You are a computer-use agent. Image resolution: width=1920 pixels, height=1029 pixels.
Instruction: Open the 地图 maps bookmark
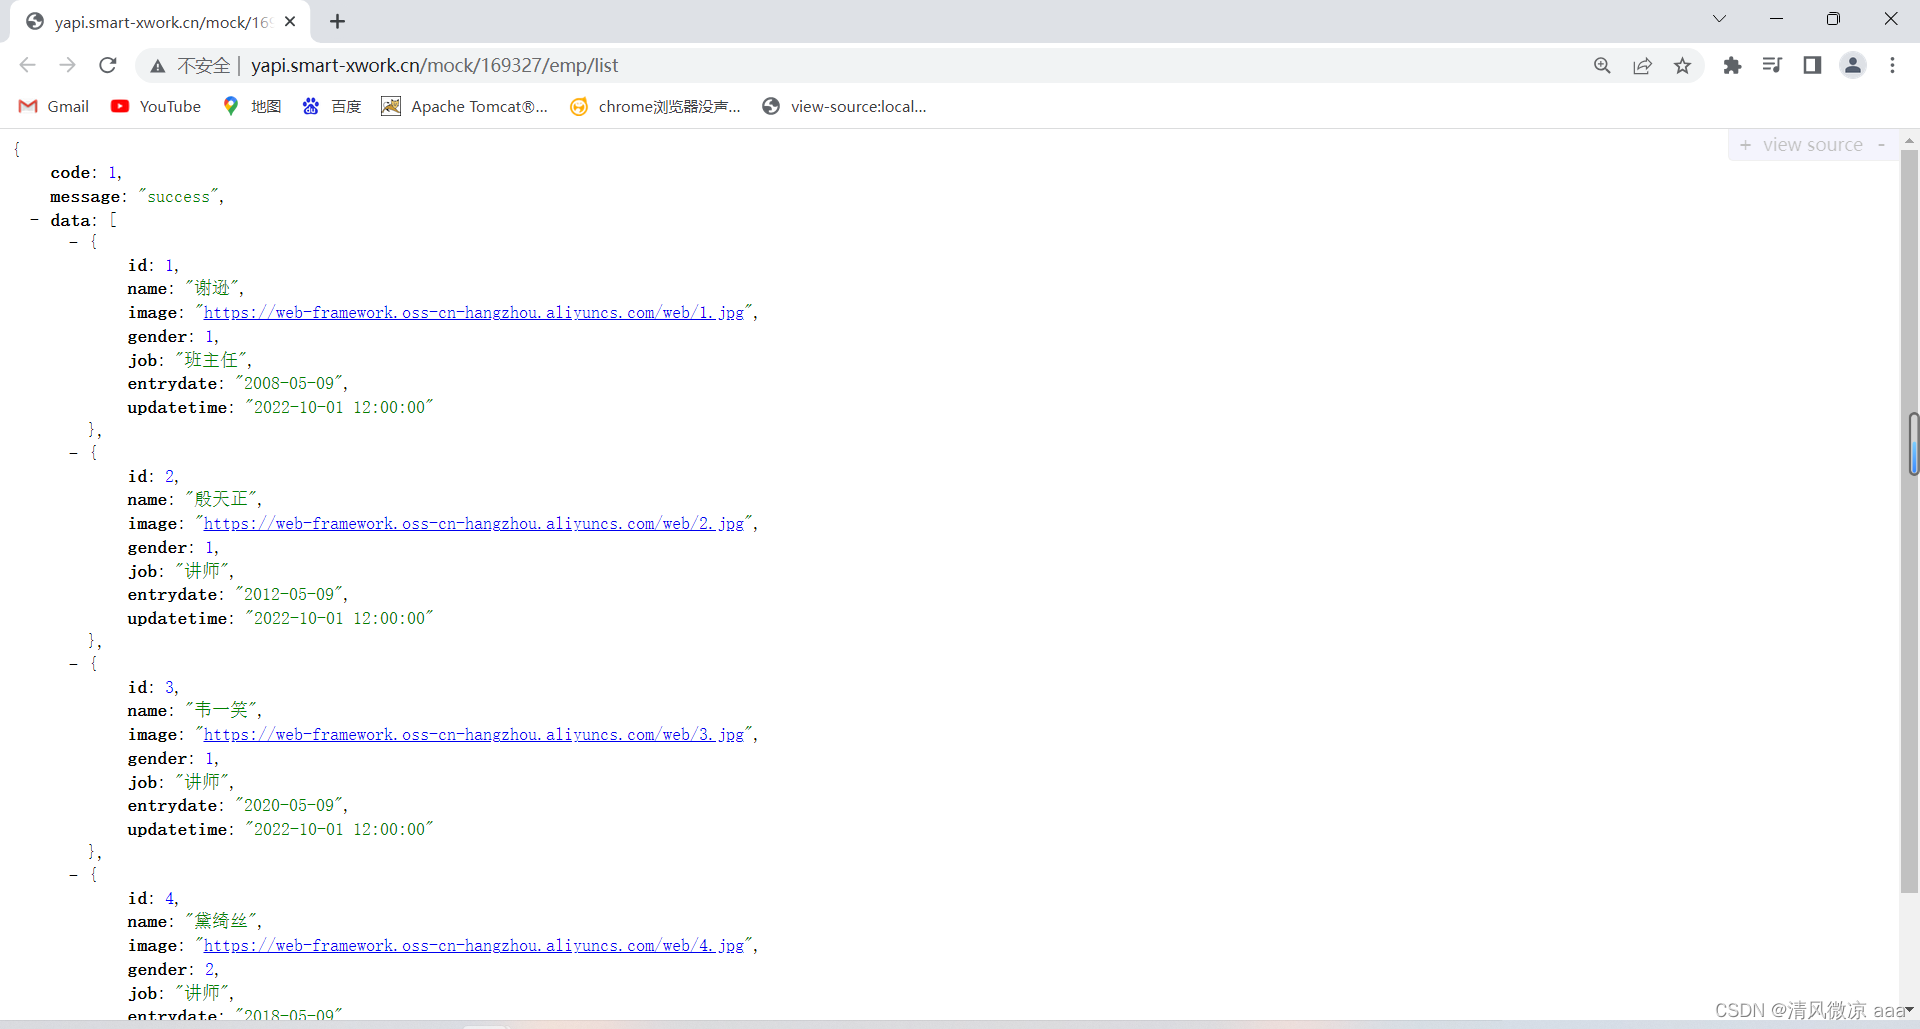pyautogui.click(x=252, y=106)
